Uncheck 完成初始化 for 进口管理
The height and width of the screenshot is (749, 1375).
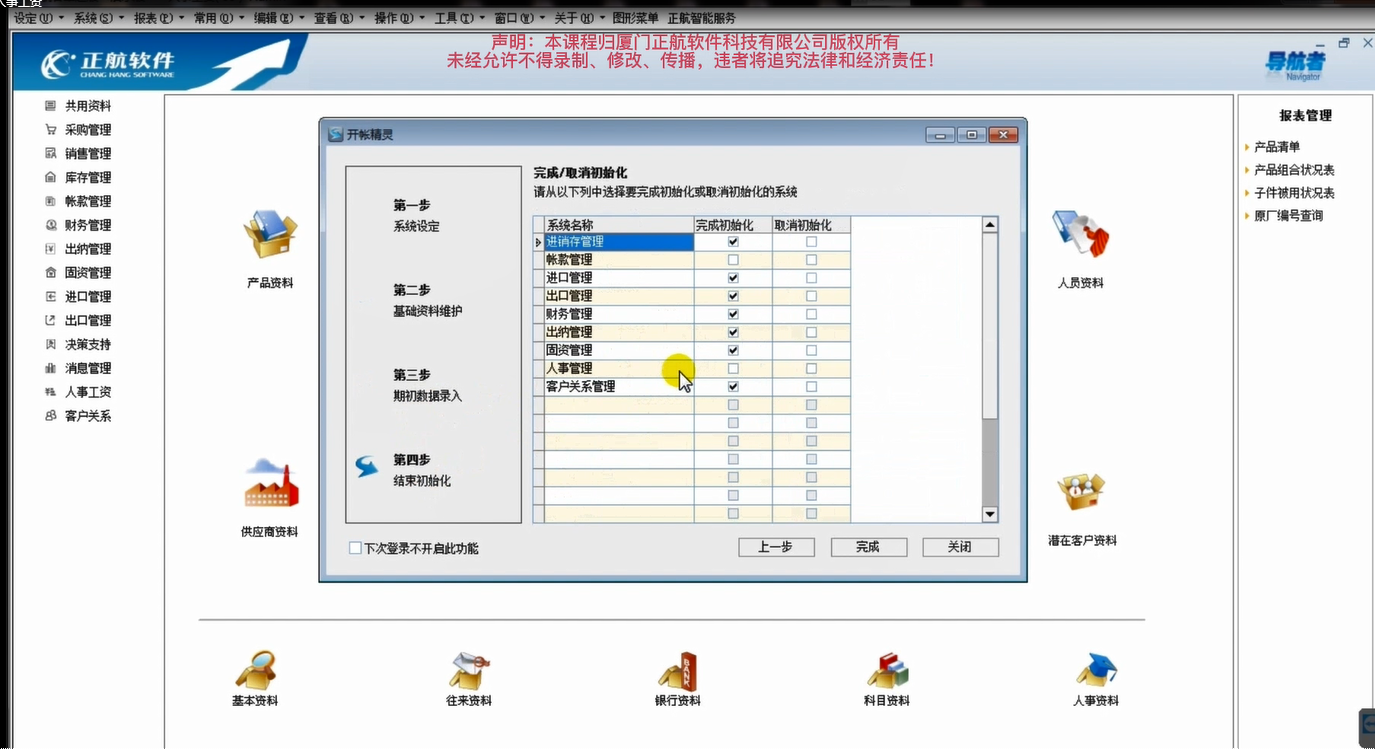(x=733, y=278)
